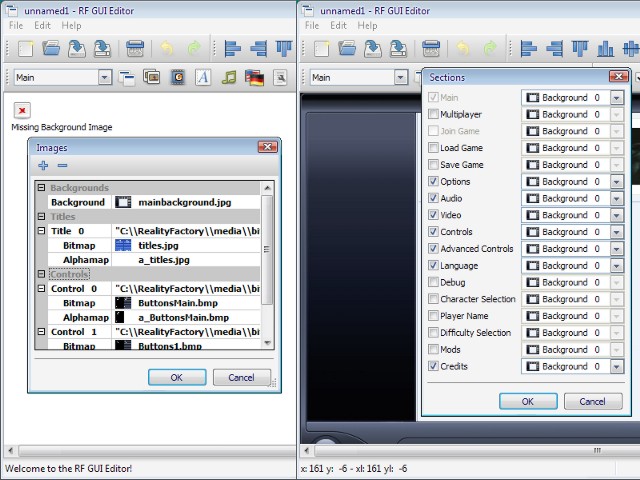This screenshot has width=640, height=480.
Task: Open Help menu in left window
Action: pos(71,25)
